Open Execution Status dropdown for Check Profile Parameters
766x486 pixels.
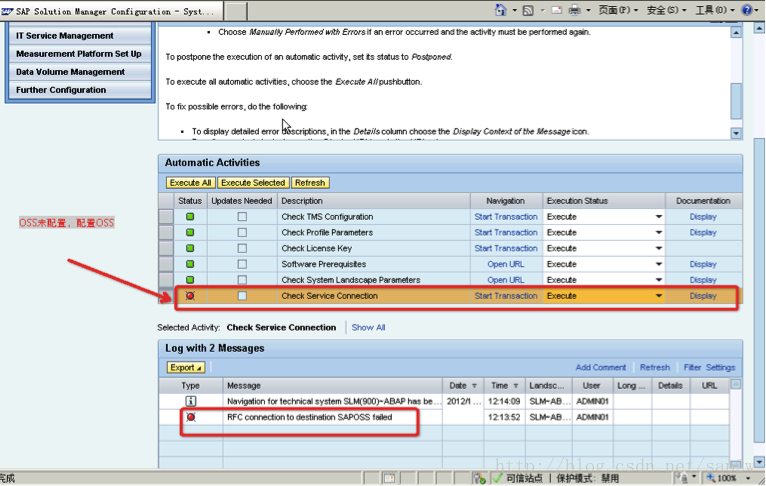659,232
